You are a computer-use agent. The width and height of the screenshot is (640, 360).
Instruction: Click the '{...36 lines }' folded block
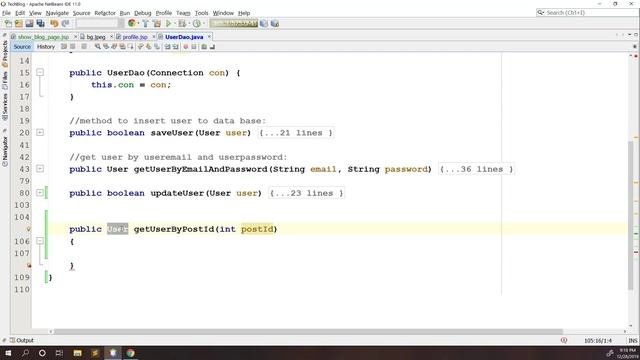point(476,169)
